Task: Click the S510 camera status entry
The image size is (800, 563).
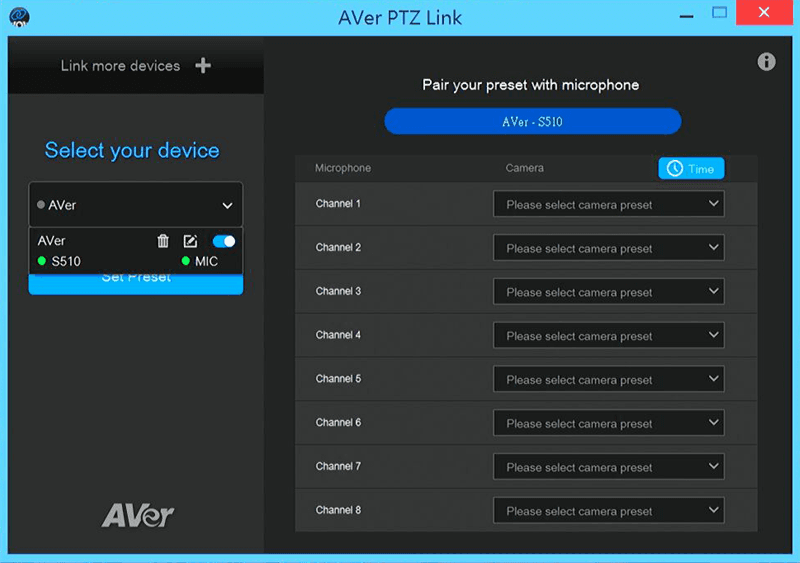Action: click(x=59, y=261)
